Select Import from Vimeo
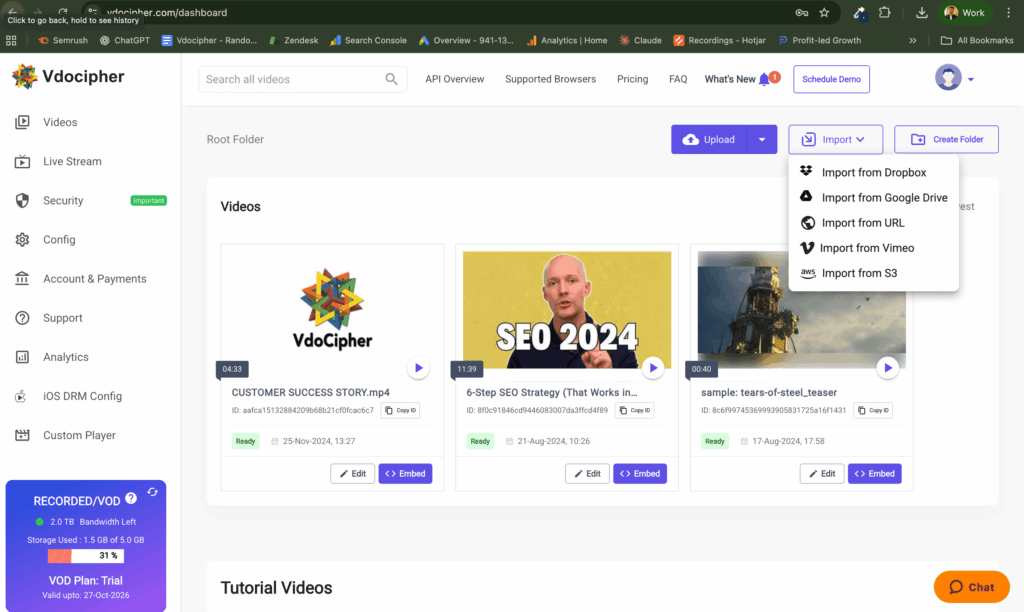The height and width of the screenshot is (612, 1024). point(866,247)
